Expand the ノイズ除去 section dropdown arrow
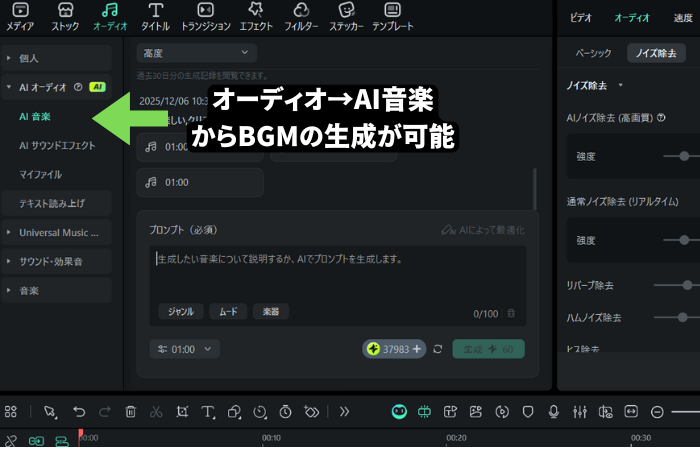 (x=621, y=85)
